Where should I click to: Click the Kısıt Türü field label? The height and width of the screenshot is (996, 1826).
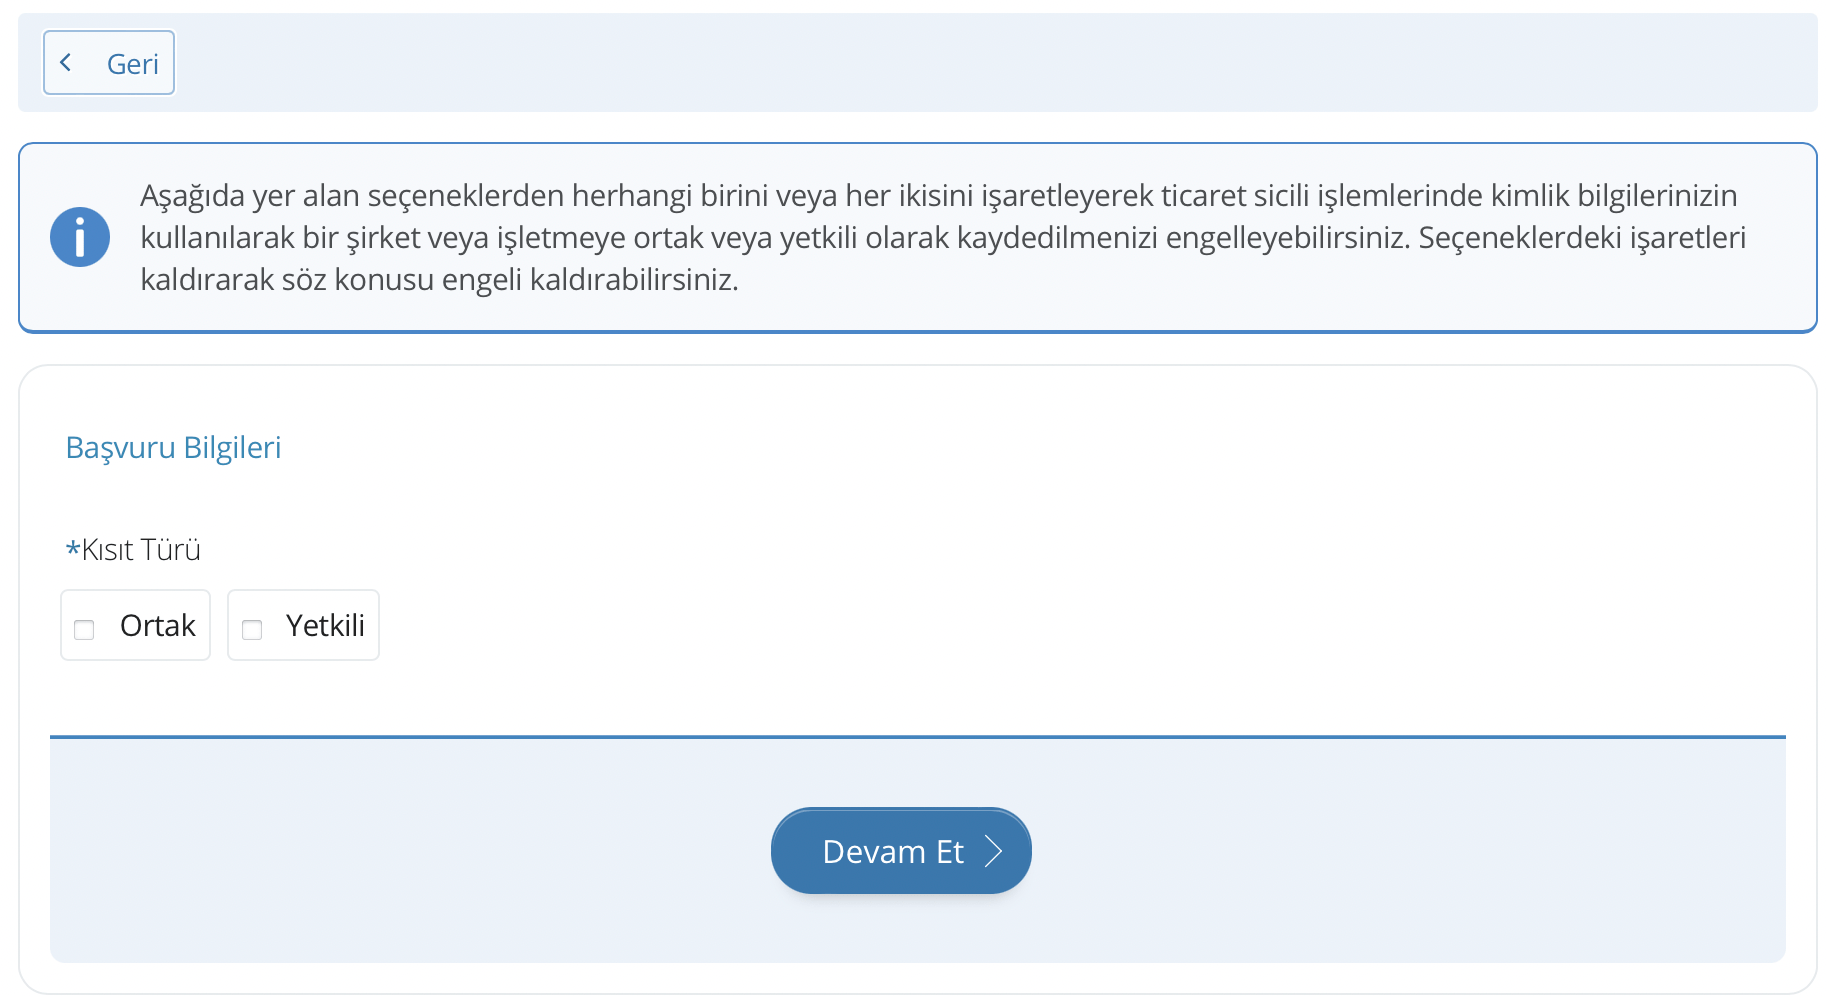[141, 550]
